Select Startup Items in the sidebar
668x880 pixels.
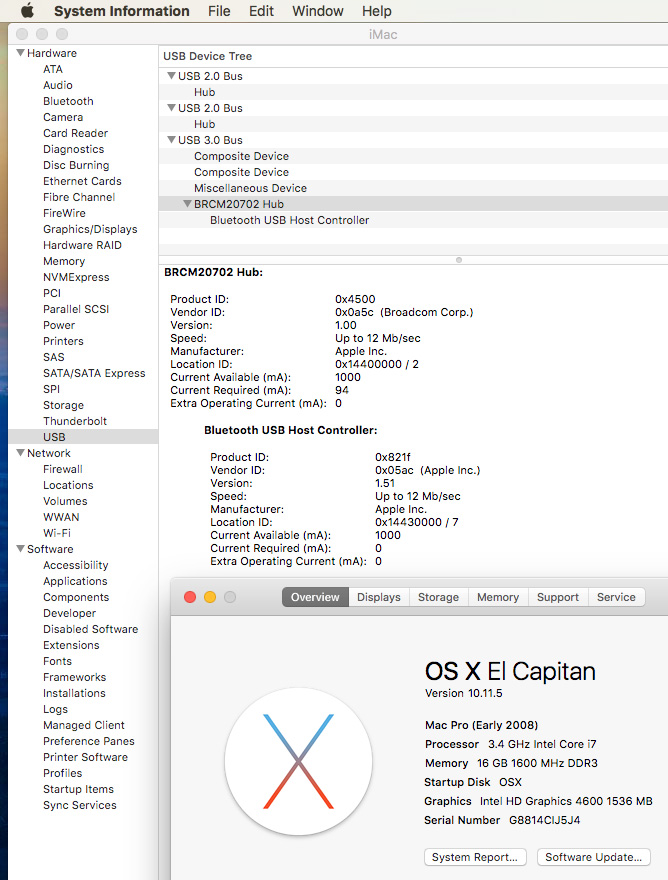point(78,789)
